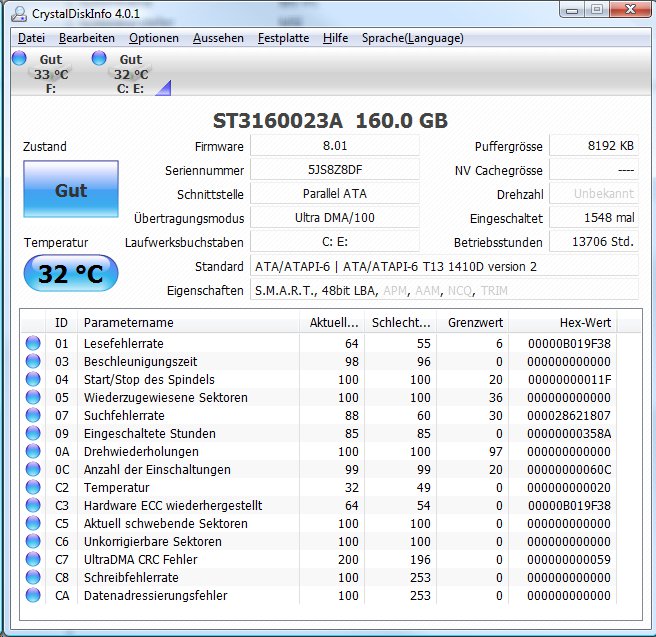Viewport: 656px width, 637px height.
Task: Click status orb of Anzahl der Einschaltungen
Action: (33, 469)
